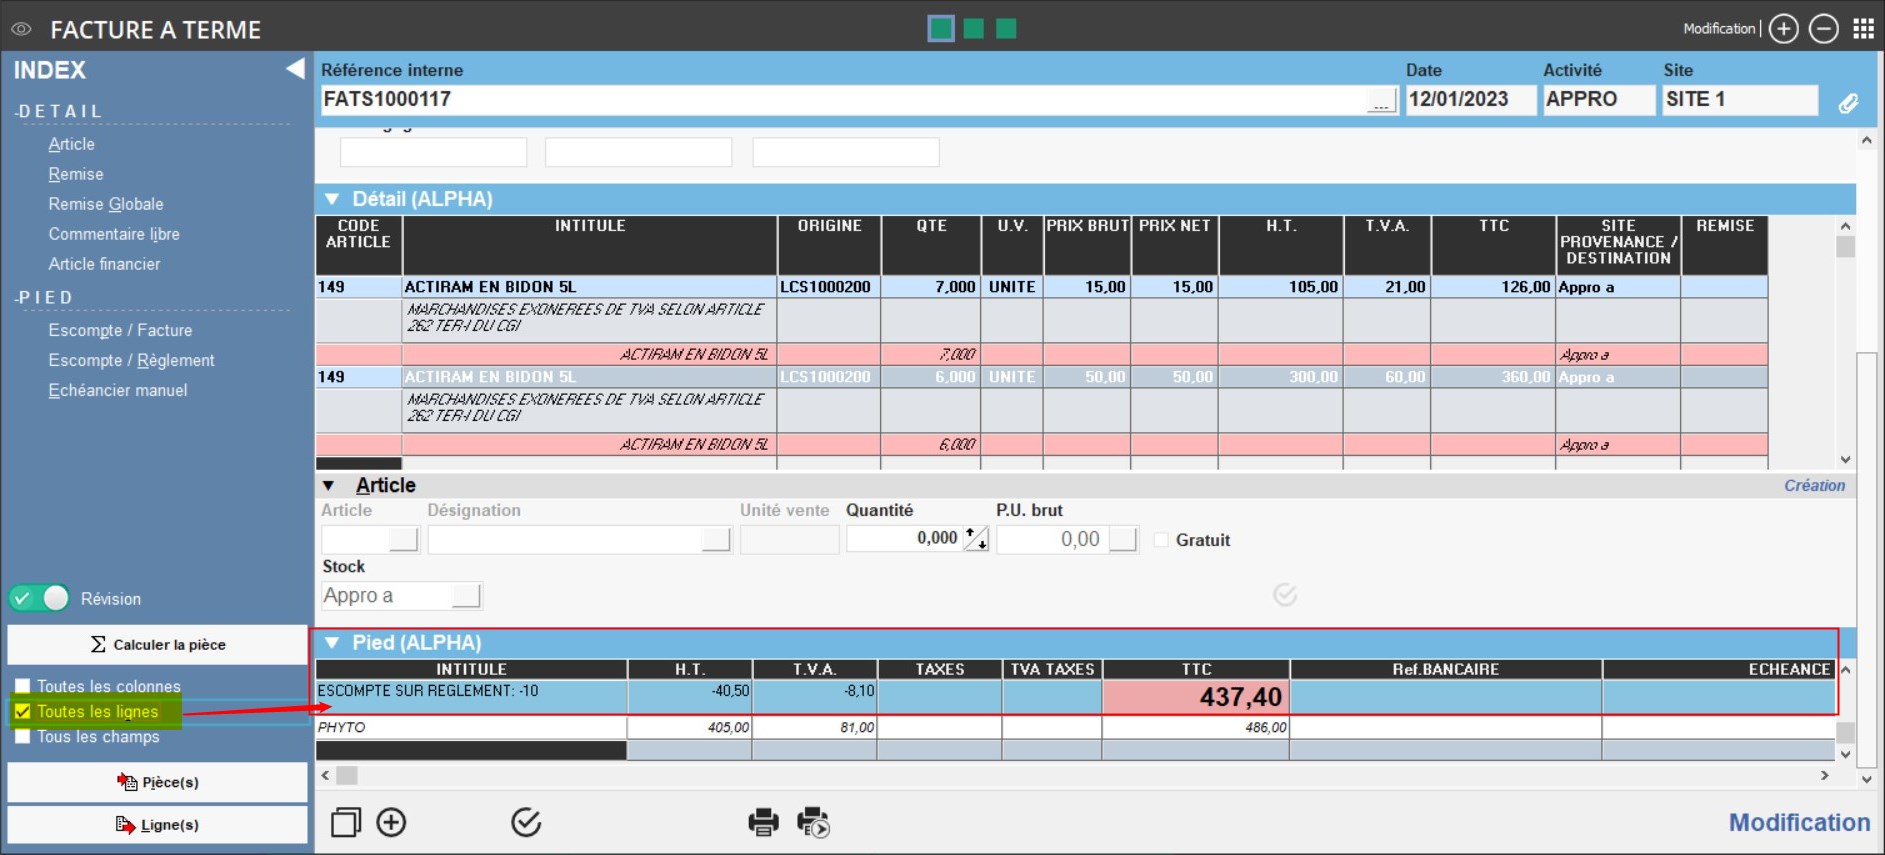1885x855 pixels.
Task: Click the add circle icon in bottom toolbar
Action: pos(391,822)
